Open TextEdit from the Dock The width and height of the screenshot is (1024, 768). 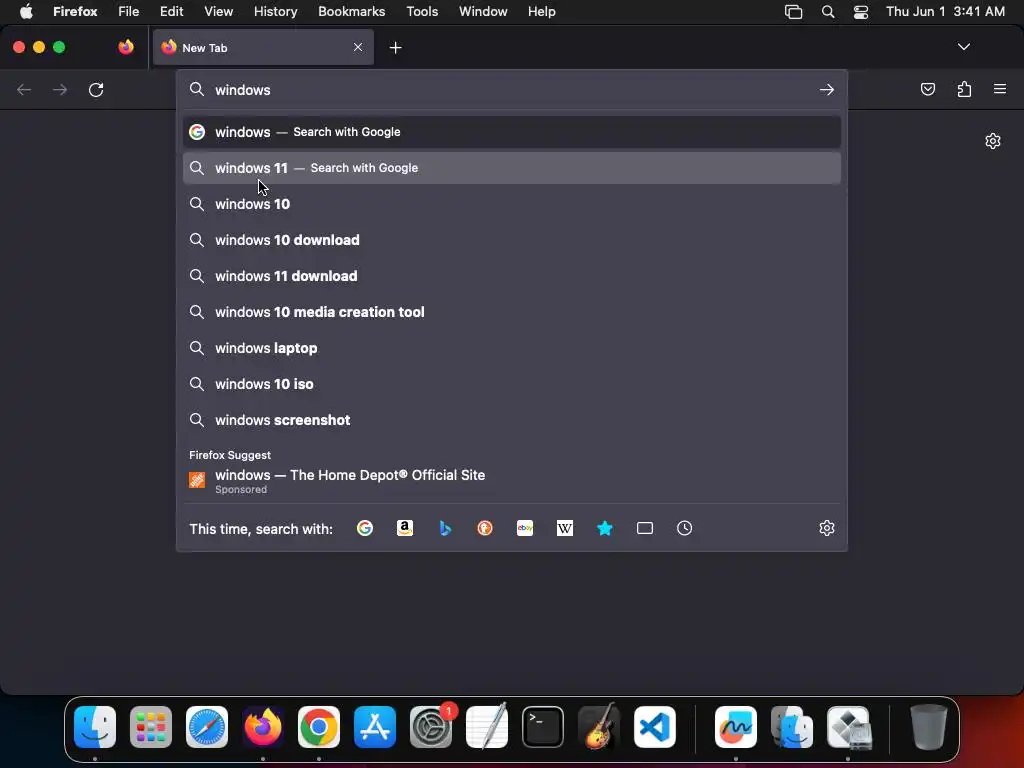487,727
